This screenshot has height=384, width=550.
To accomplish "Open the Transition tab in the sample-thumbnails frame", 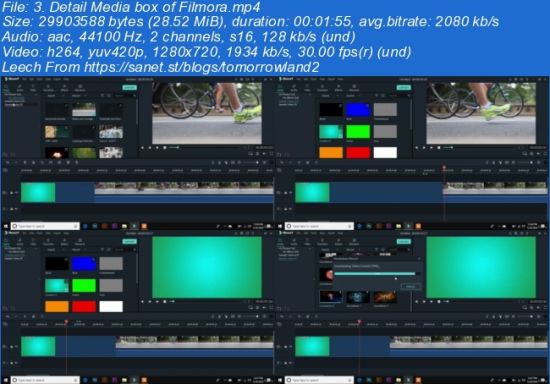I will [x=48, y=88].
